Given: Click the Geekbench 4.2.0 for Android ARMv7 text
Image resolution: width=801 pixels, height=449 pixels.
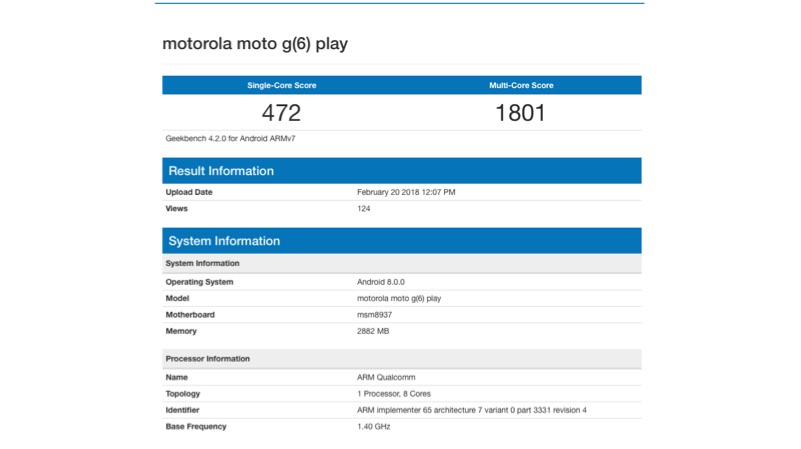Looking at the screenshot, I should pyautogui.click(x=230, y=139).
